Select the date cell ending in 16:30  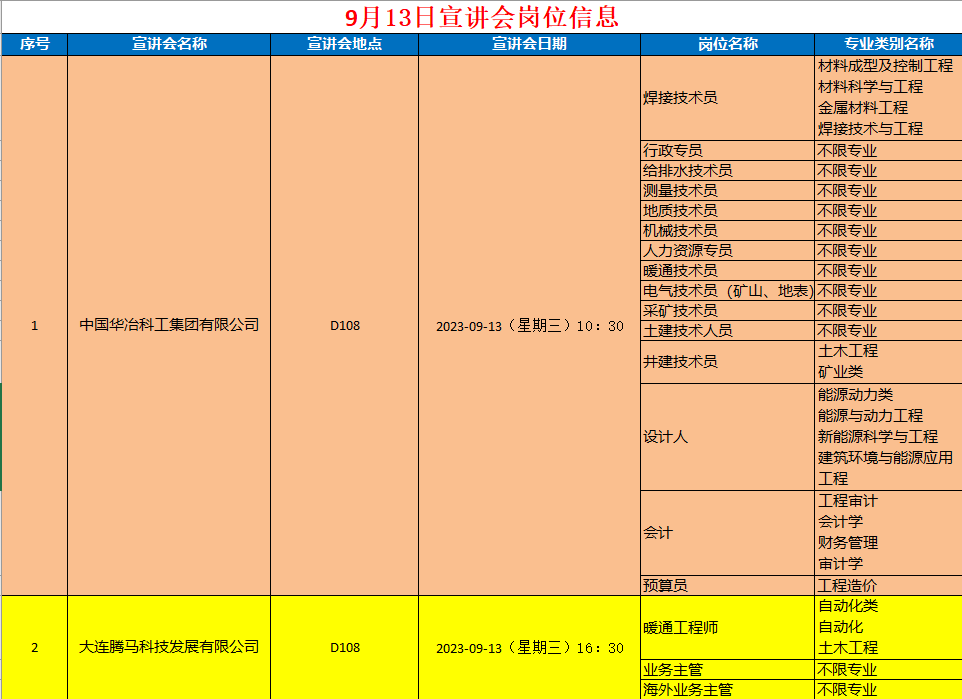click(x=529, y=647)
